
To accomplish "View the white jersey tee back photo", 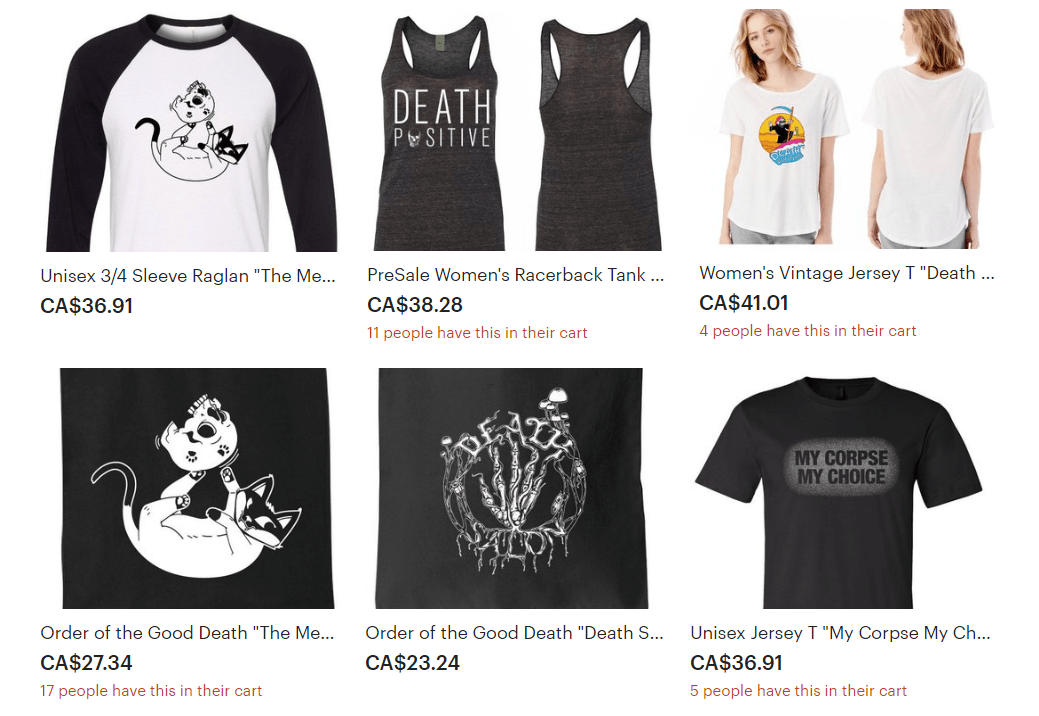I will [x=928, y=128].
